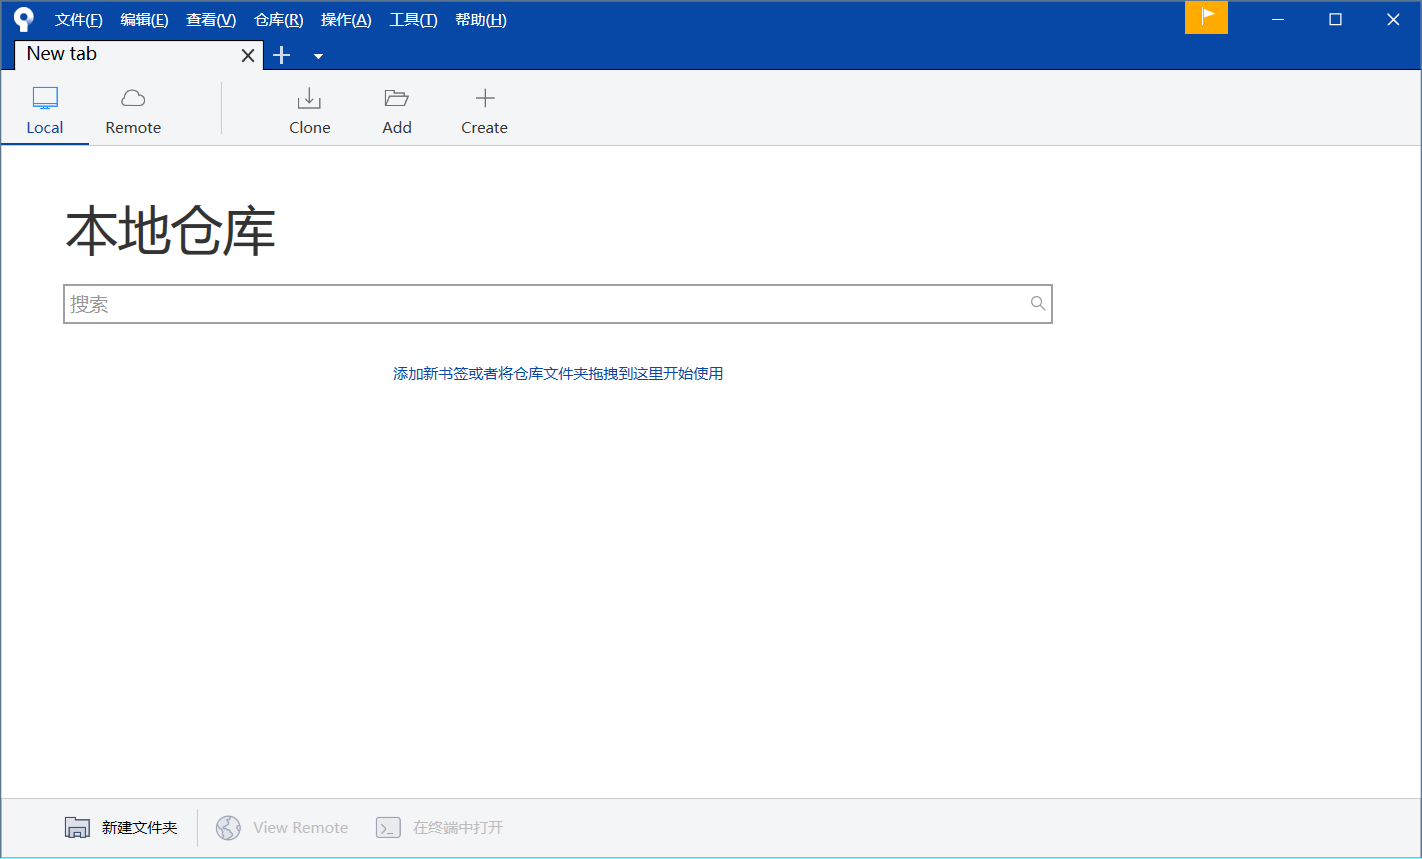
Task: Open the 查看(V) menu
Action: [210, 19]
